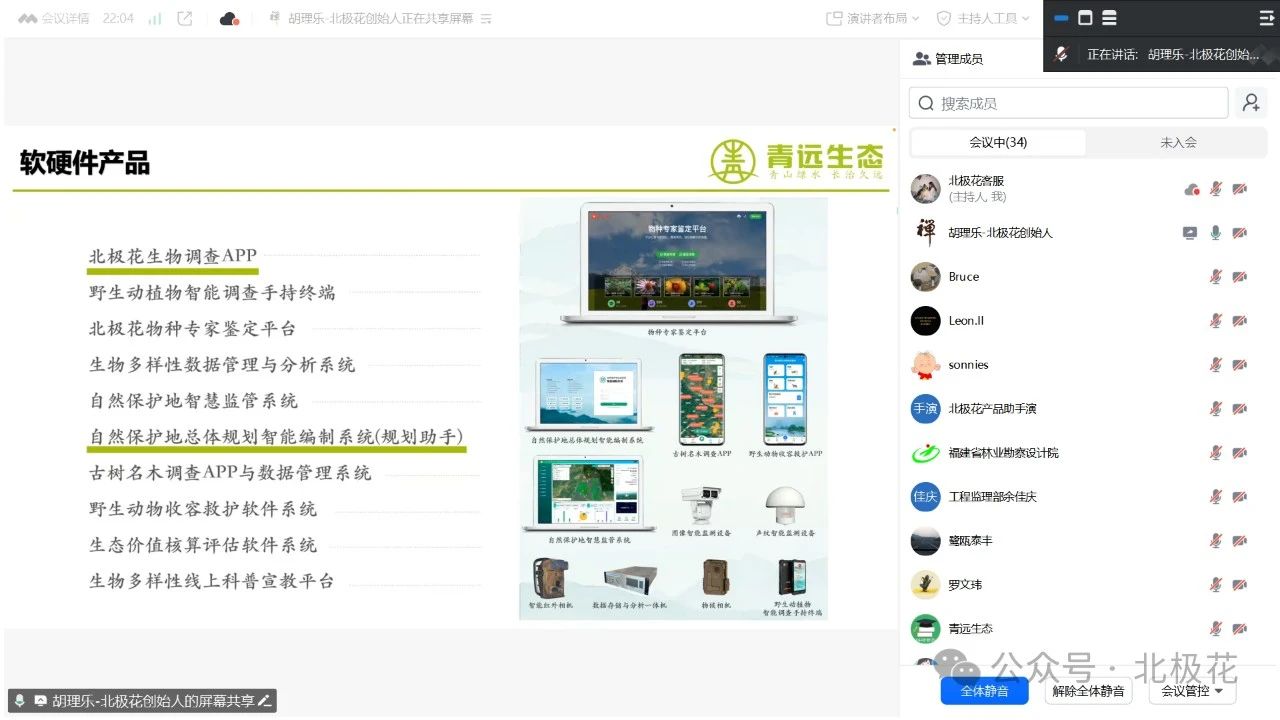Toggle camera for 北极花客服
The image size is (1280, 720).
pyautogui.click(x=1240, y=189)
